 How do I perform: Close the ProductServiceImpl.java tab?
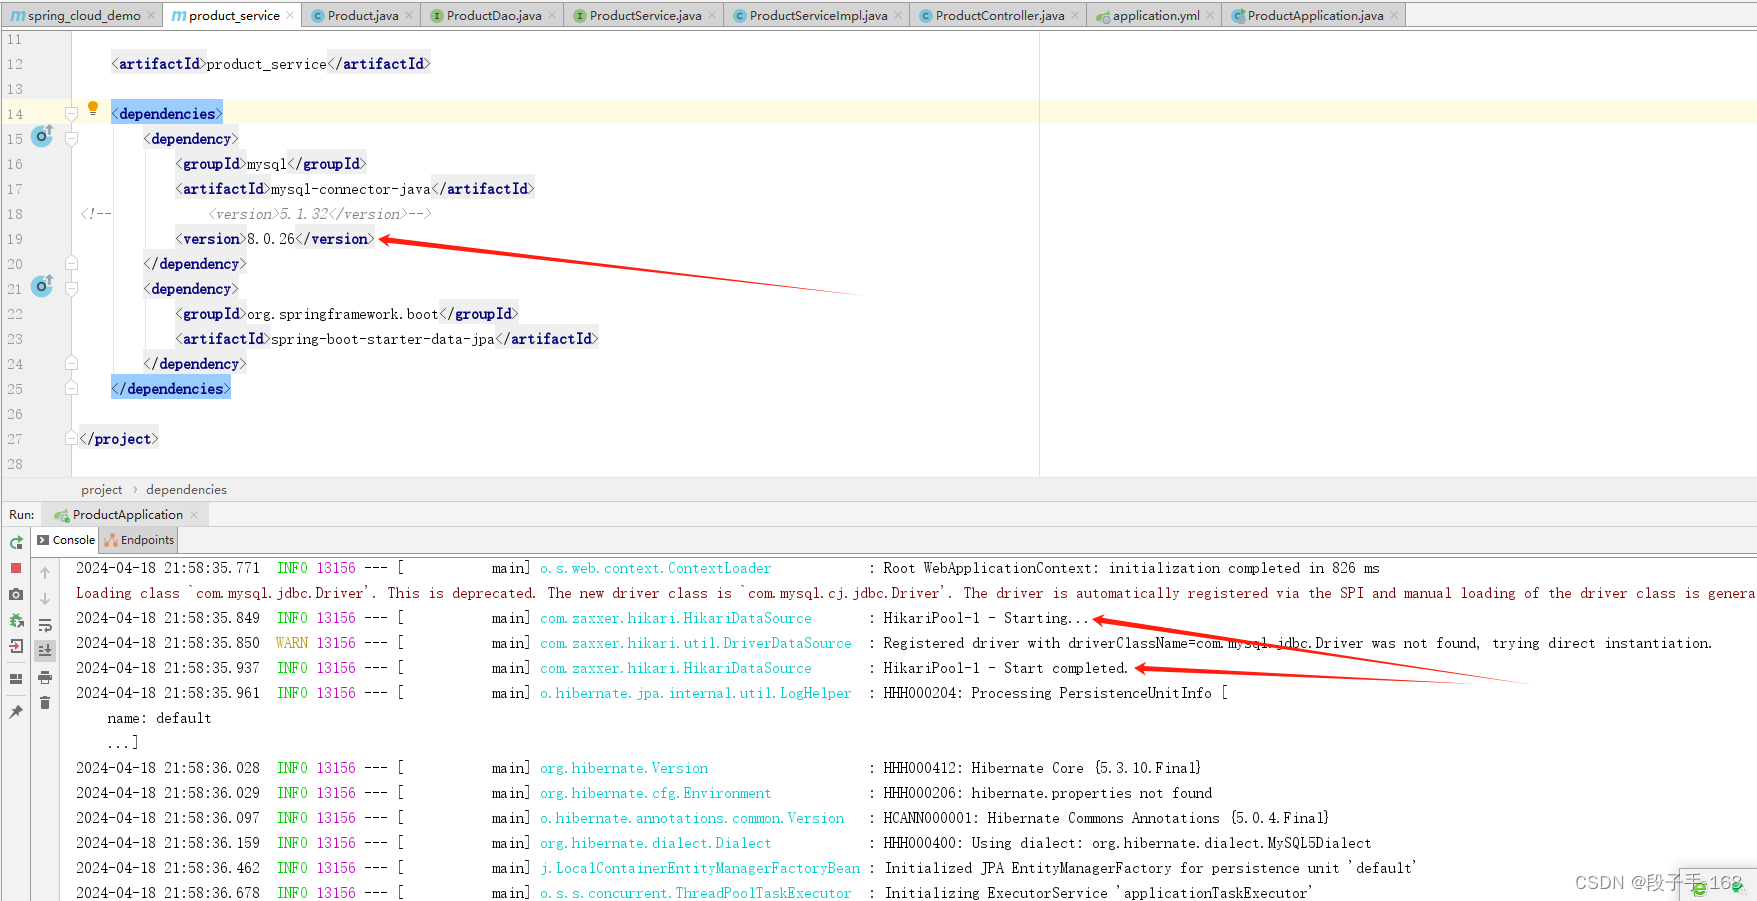click(898, 15)
